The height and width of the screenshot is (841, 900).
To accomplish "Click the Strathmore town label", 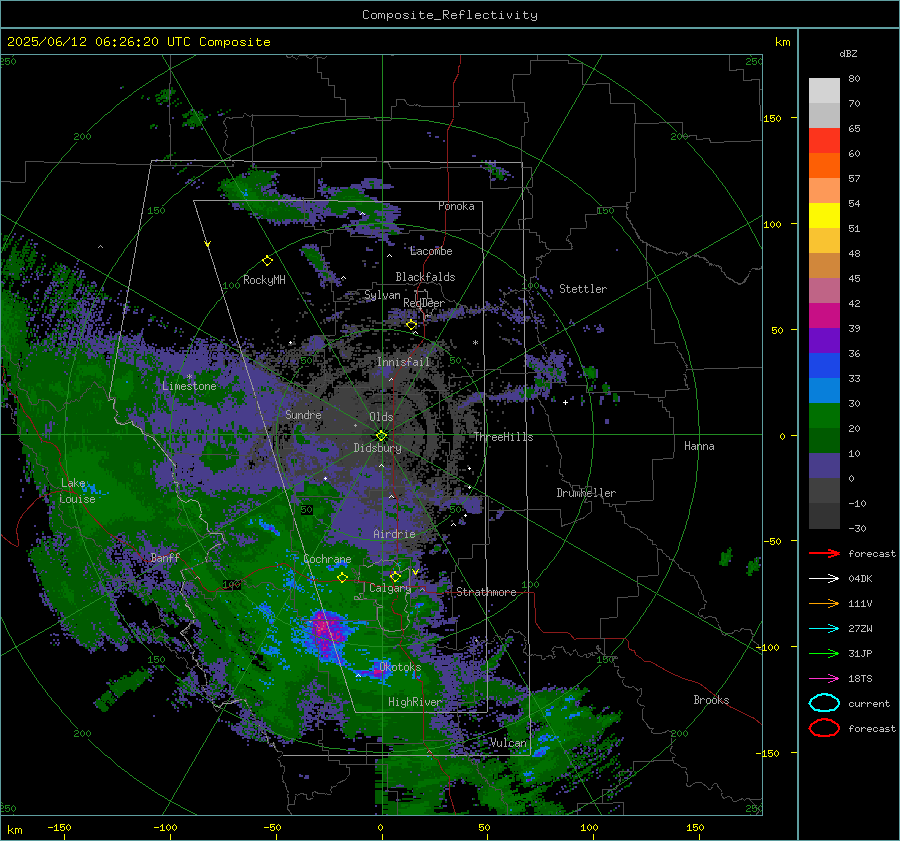I will 487,592.
